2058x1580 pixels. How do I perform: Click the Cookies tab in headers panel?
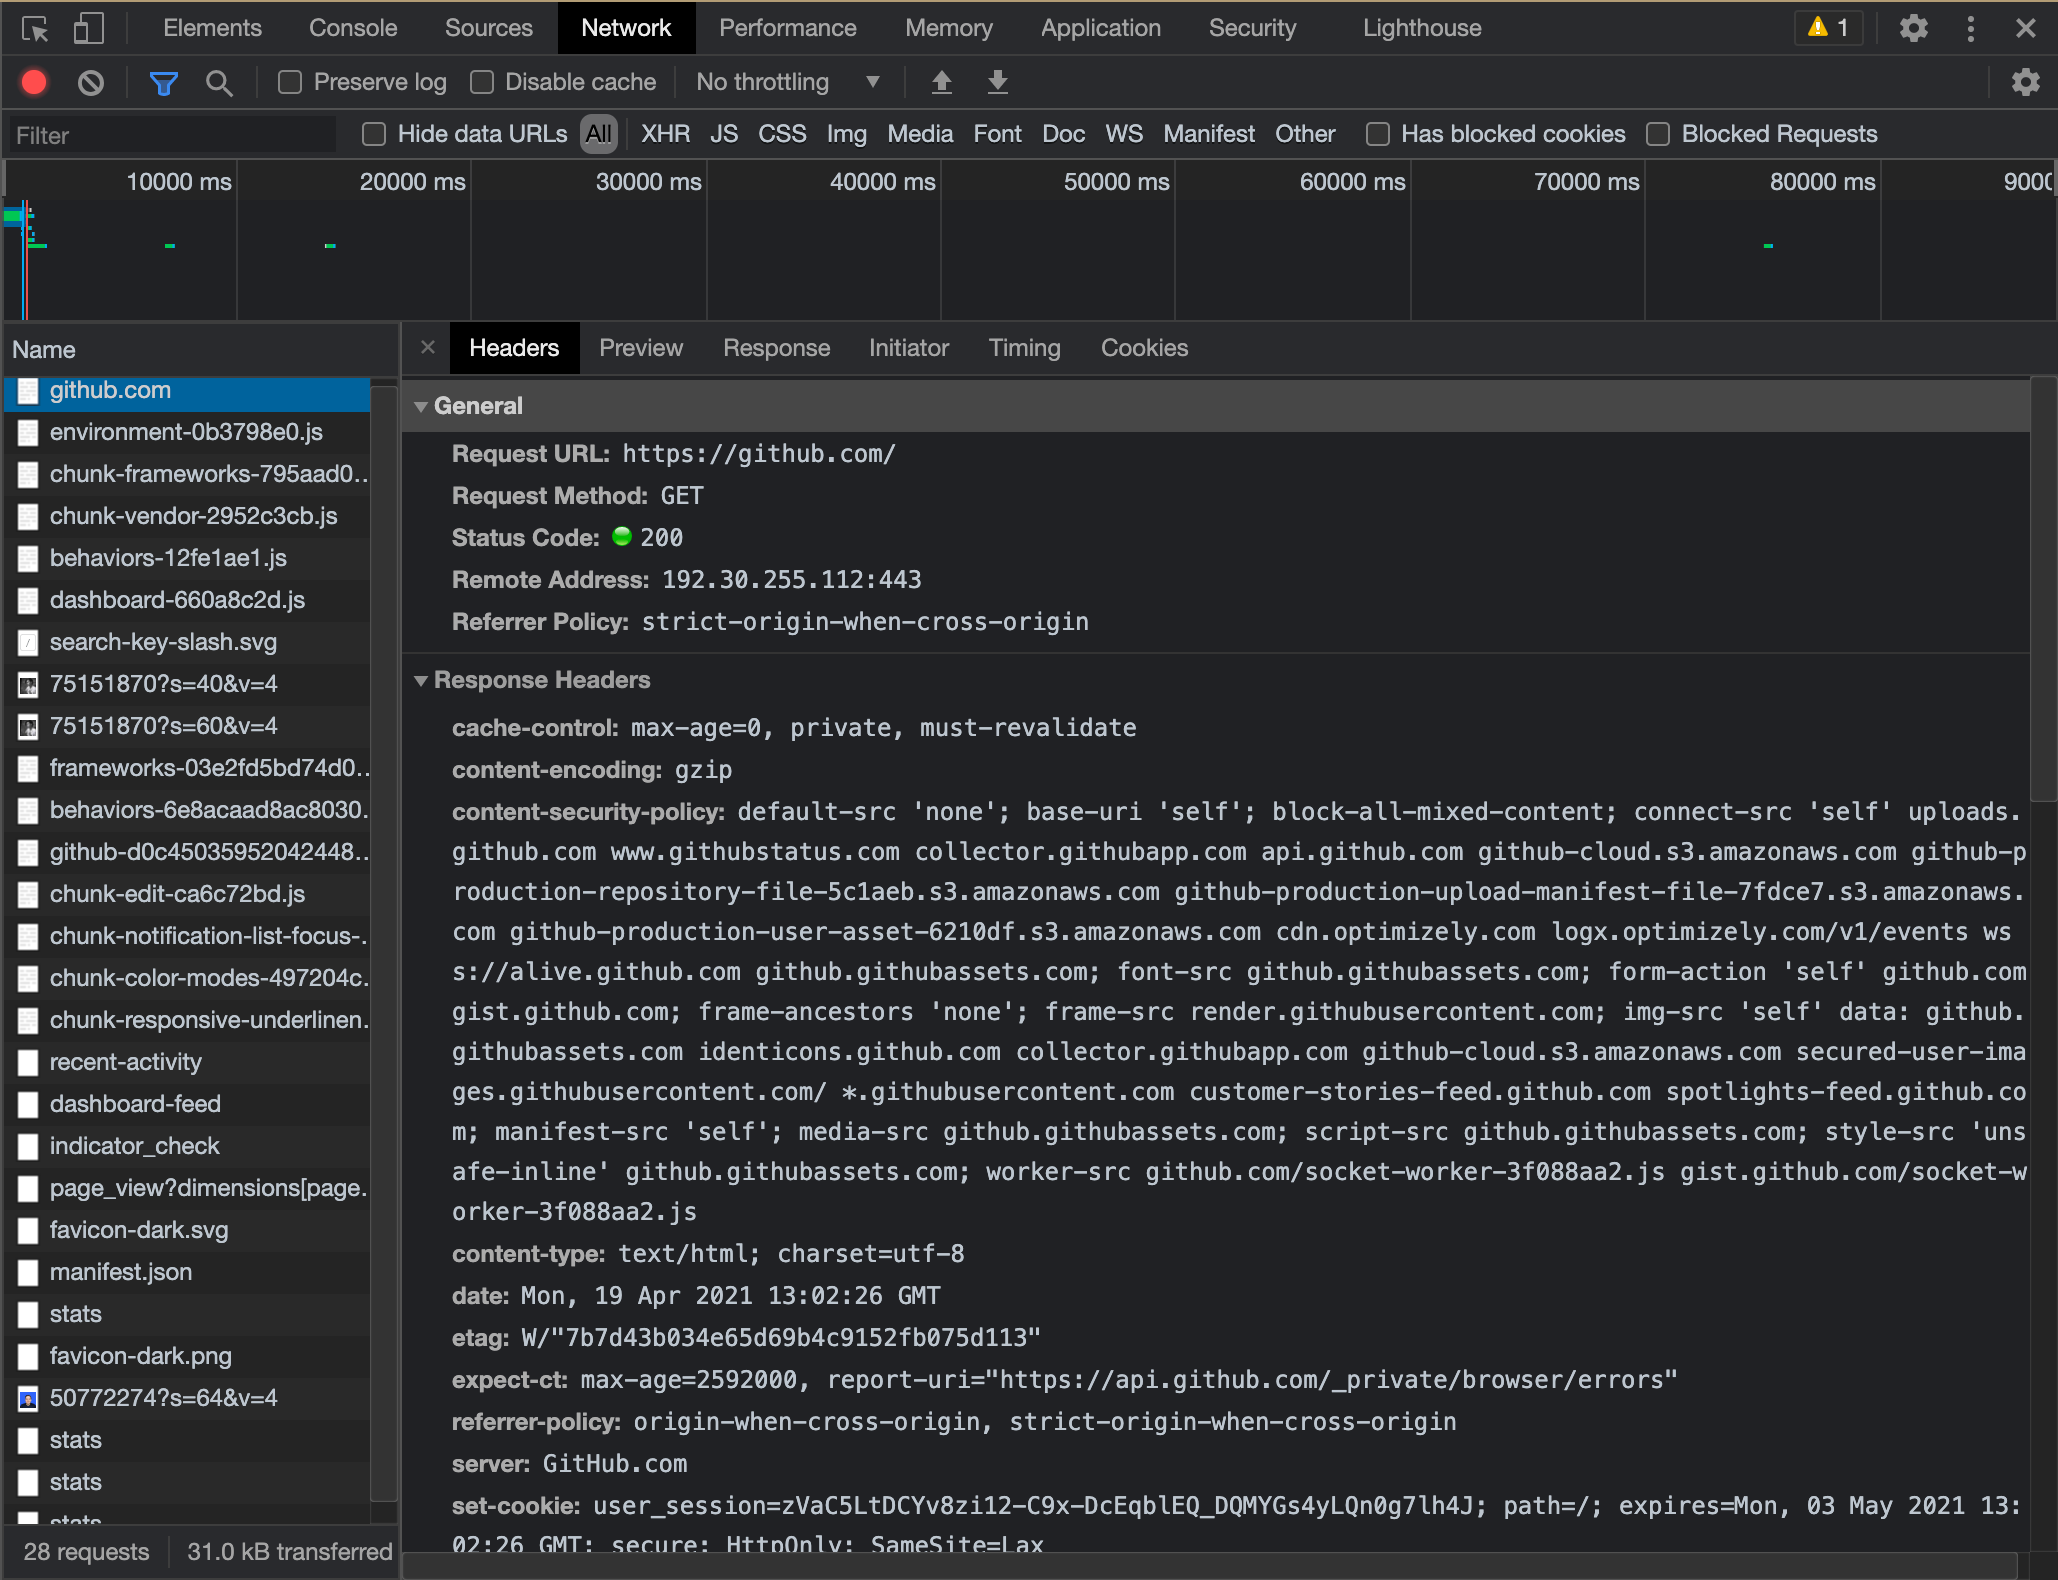1145,347
